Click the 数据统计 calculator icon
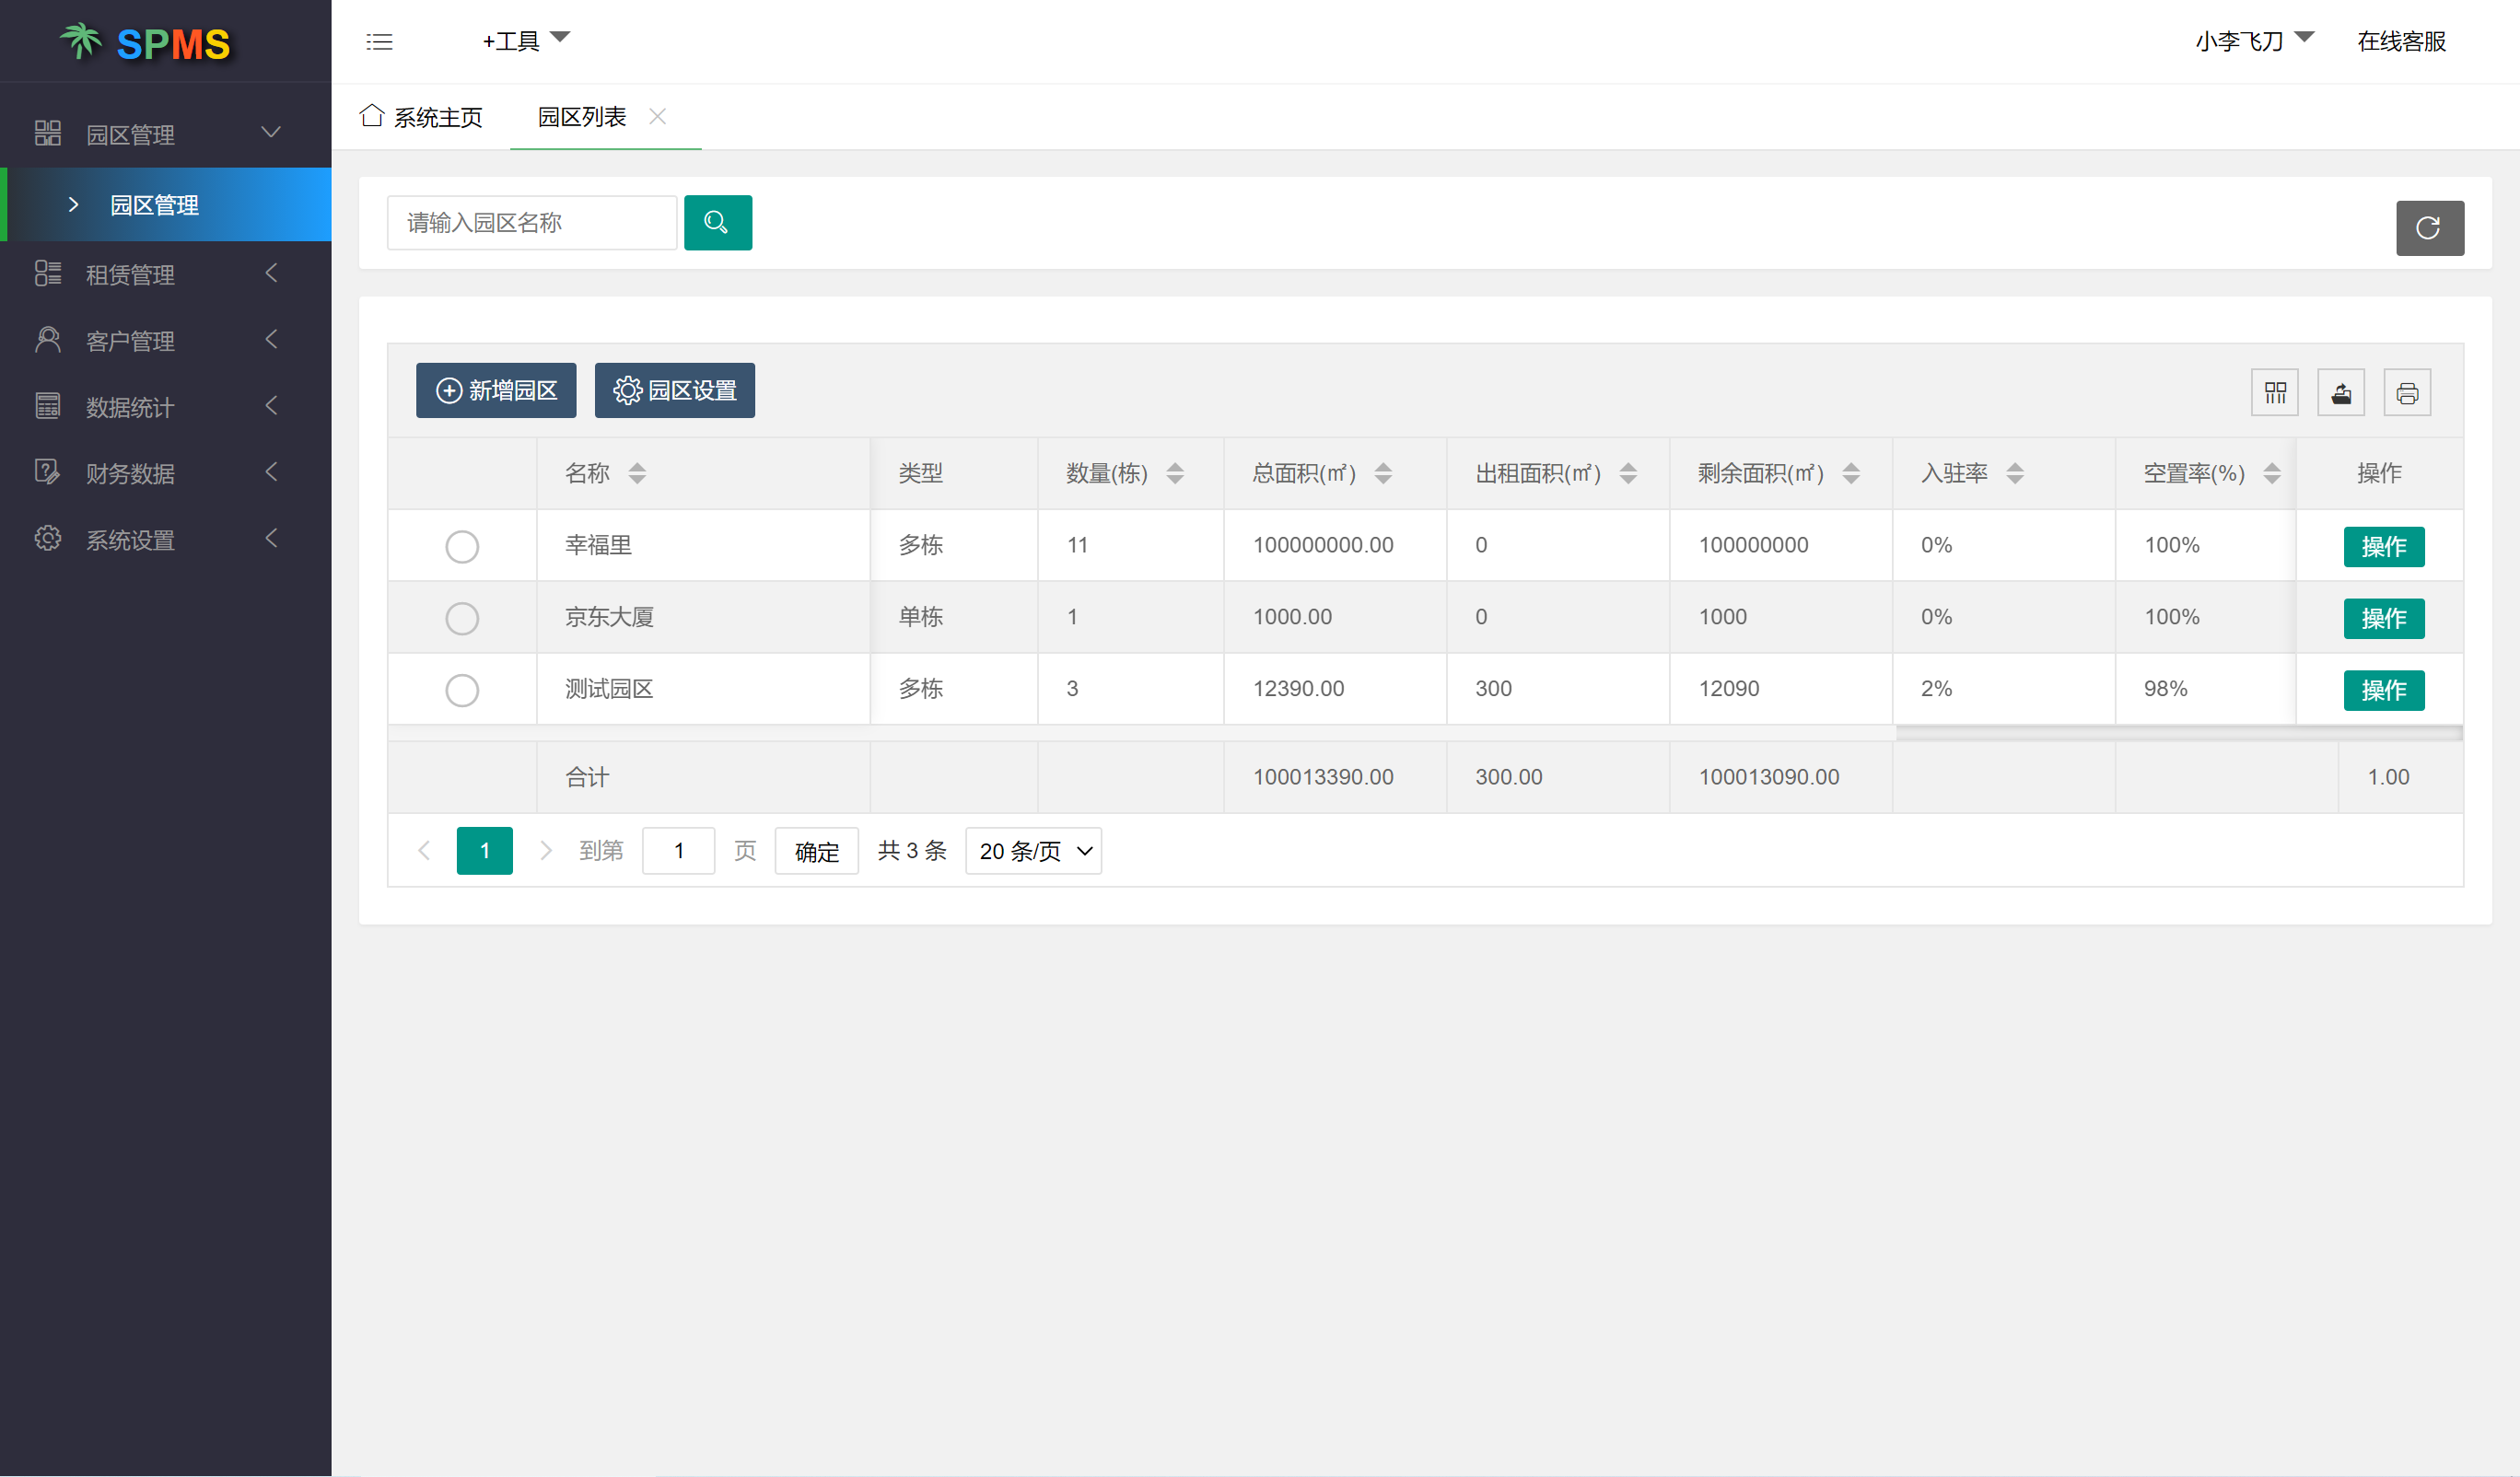The height and width of the screenshot is (1477, 2520). click(x=47, y=406)
